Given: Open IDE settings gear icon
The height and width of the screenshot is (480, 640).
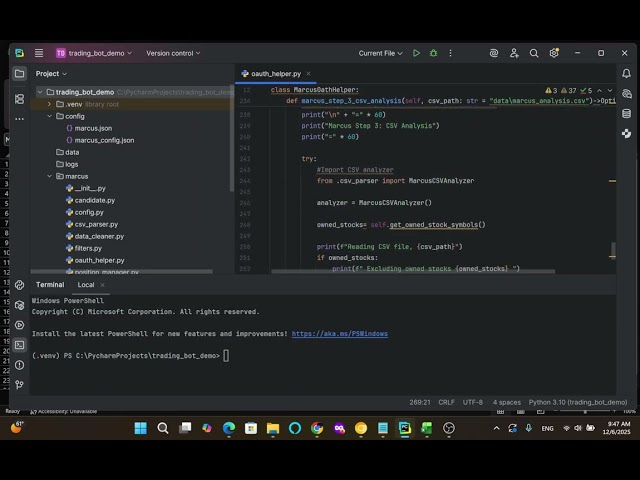Looking at the screenshot, I should pyautogui.click(x=554, y=53).
